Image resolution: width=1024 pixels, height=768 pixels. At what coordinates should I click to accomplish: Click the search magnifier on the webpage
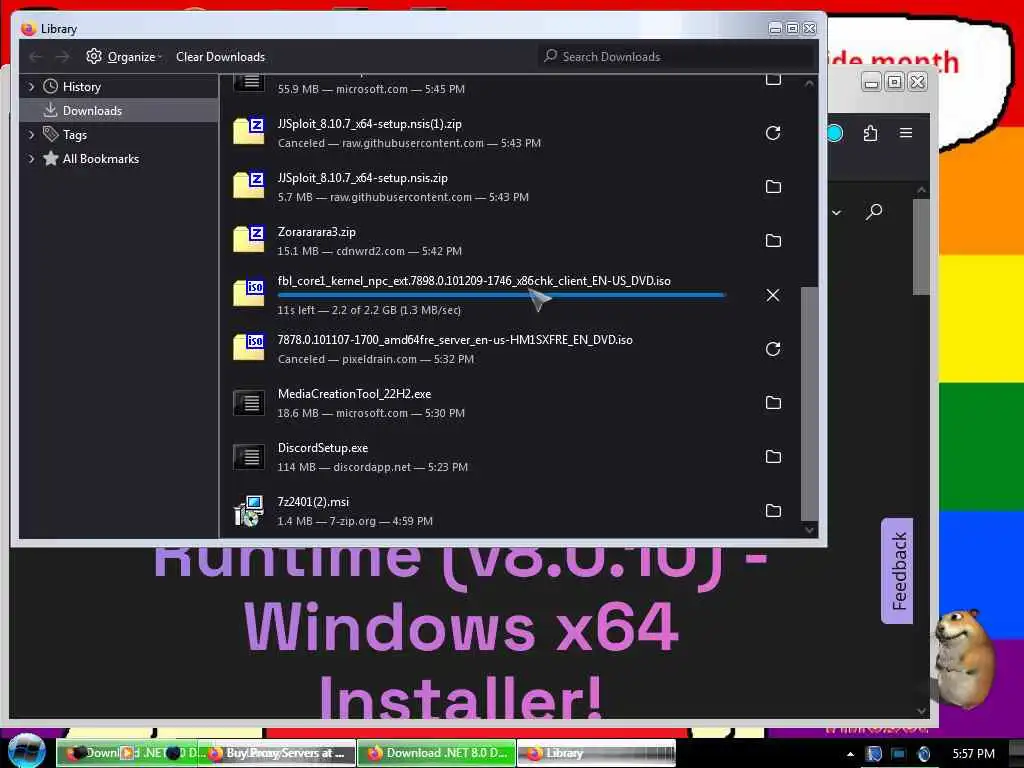pos(874,212)
